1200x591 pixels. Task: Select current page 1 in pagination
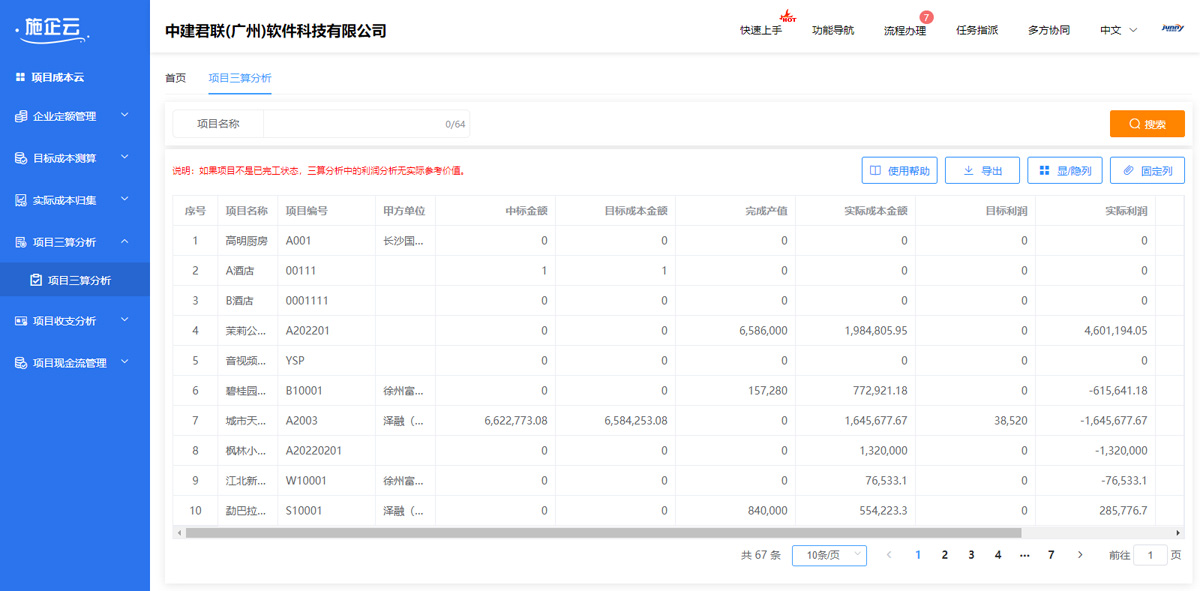pyautogui.click(x=918, y=555)
